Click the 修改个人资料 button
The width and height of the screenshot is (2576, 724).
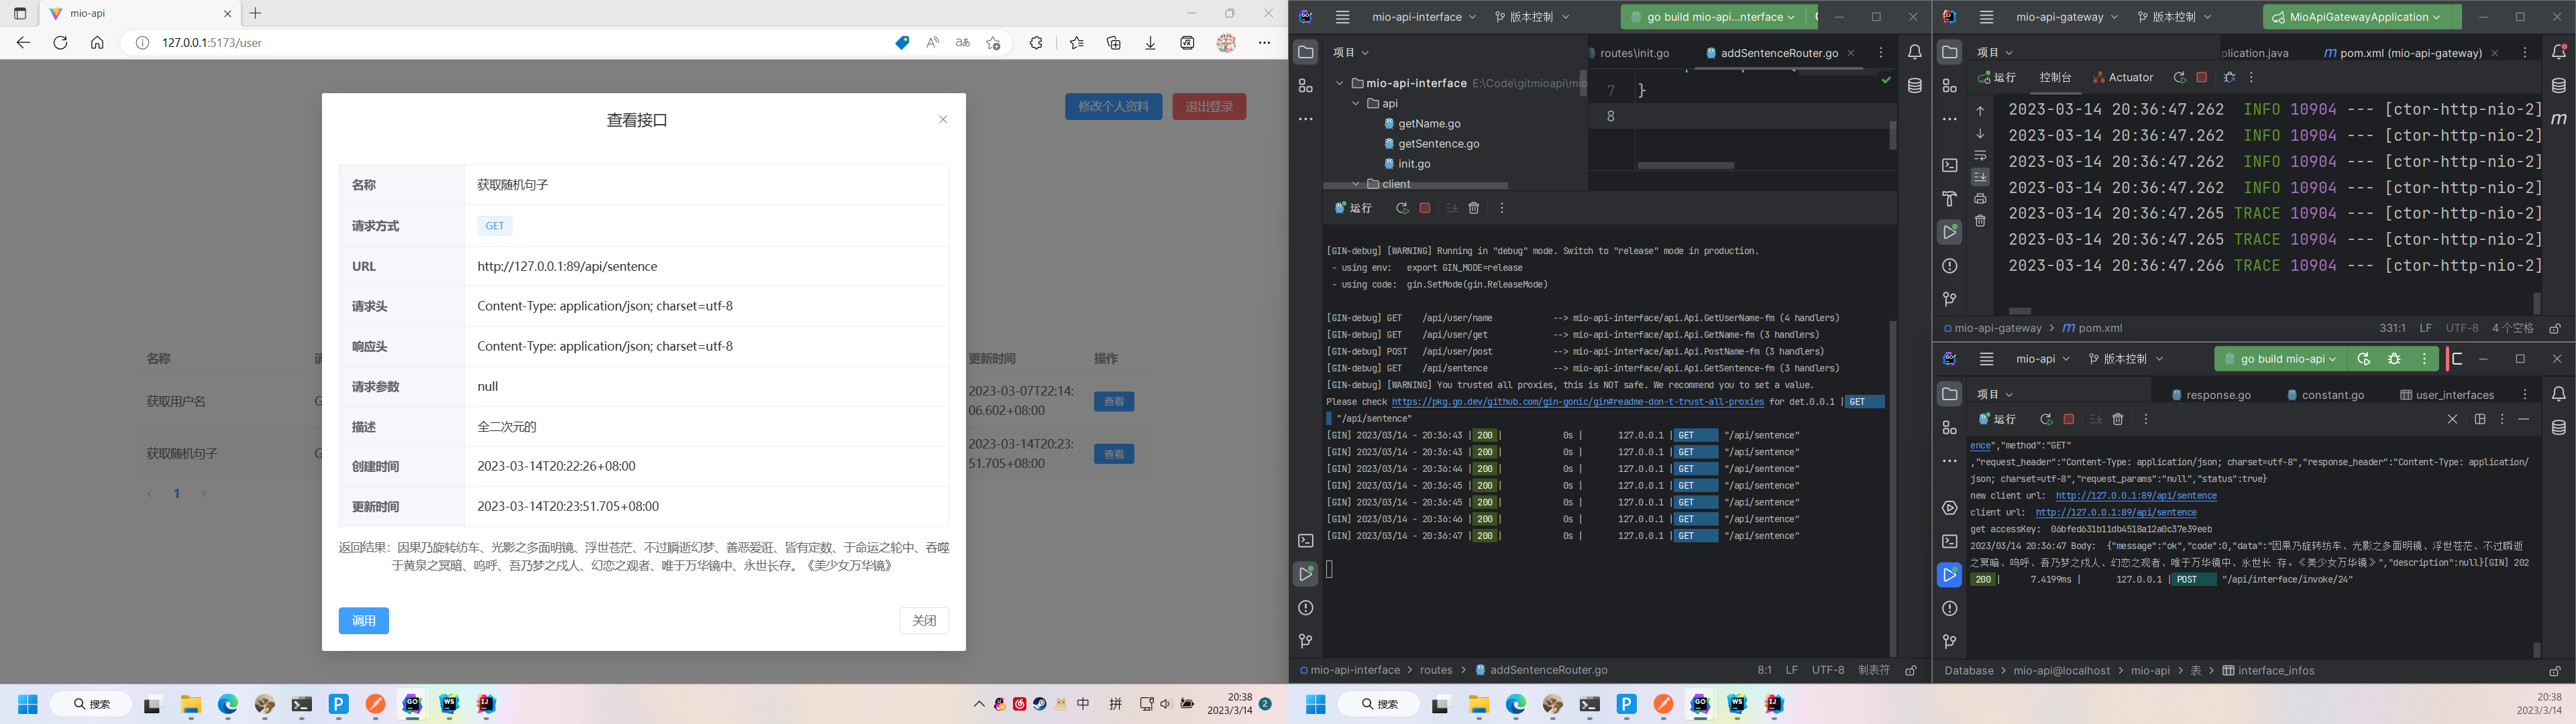coord(1113,106)
